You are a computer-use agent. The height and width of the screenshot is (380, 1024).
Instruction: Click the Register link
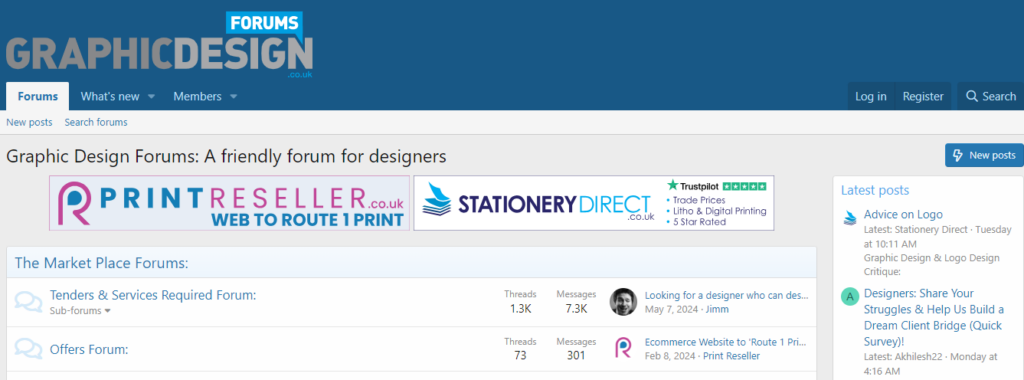[x=923, y=96]
